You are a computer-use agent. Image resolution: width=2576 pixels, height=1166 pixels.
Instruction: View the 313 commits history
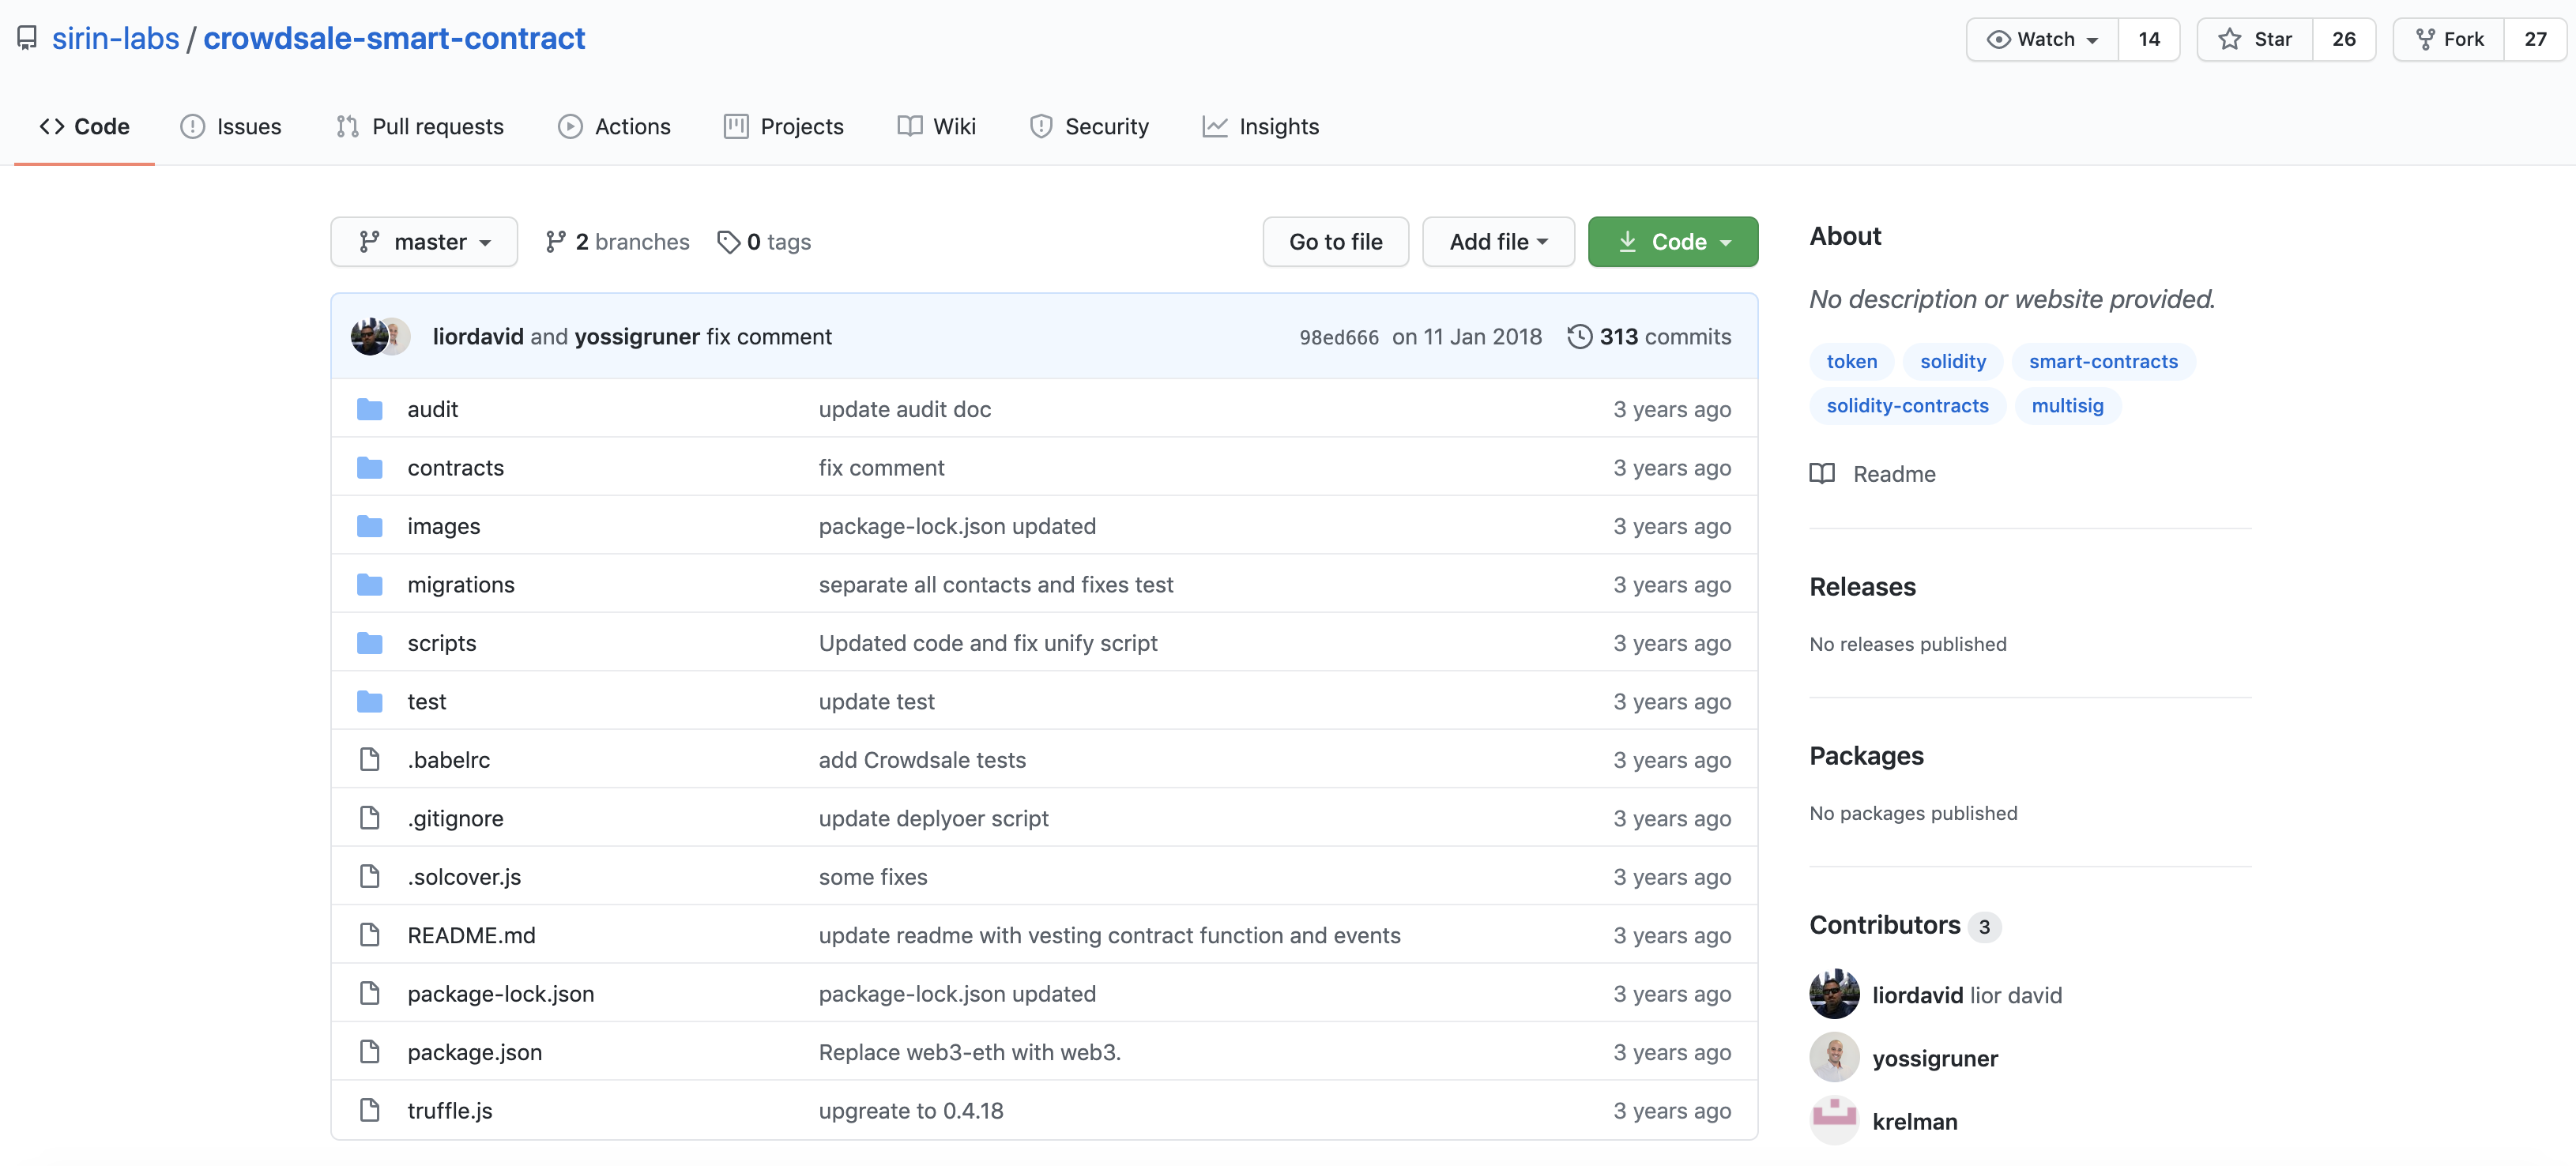pyautogui.click(x=1649, y=336)
